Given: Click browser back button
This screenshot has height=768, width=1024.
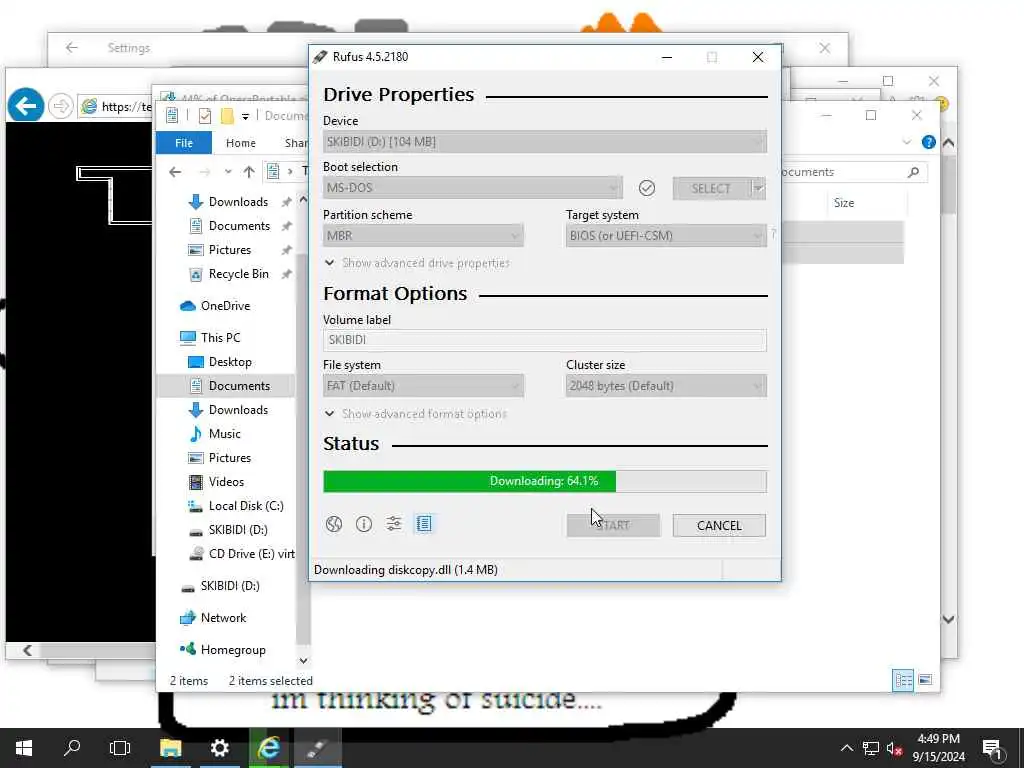Looking at the screenshot, I should [26, 106].
